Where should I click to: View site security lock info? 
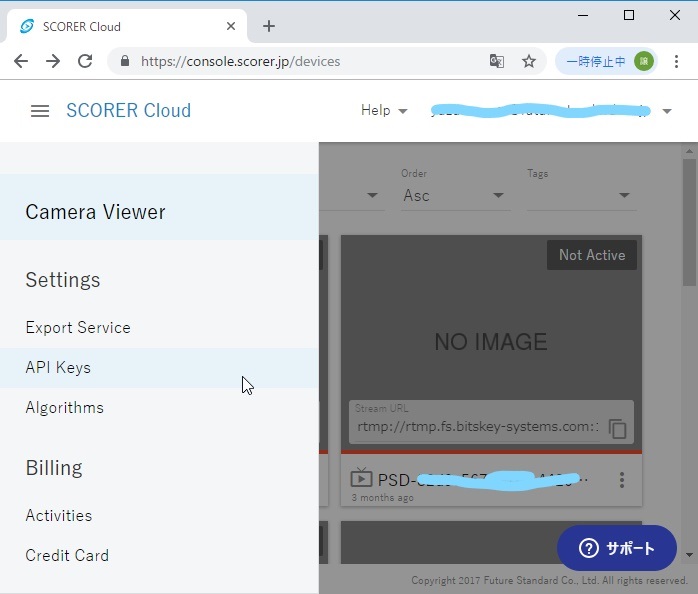coord(125,61)
